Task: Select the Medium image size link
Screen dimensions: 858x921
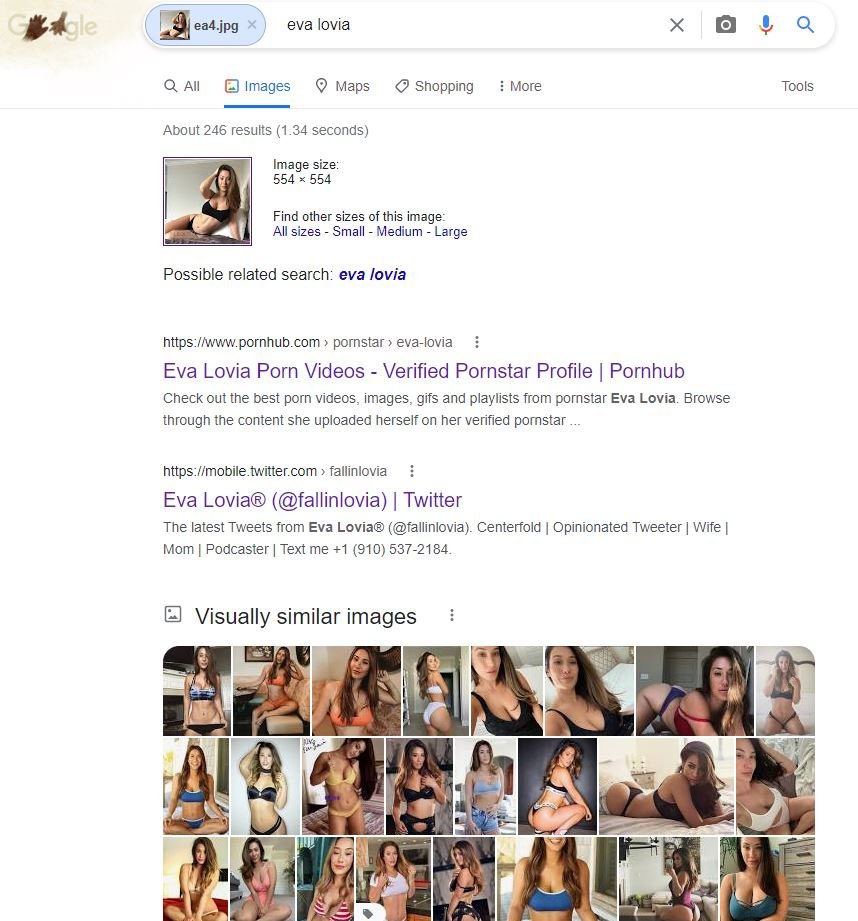Action: [399, 231]
